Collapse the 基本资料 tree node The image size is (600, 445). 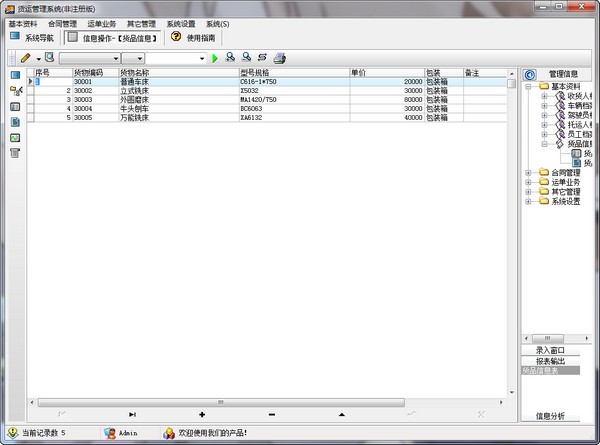pos(528,87)
